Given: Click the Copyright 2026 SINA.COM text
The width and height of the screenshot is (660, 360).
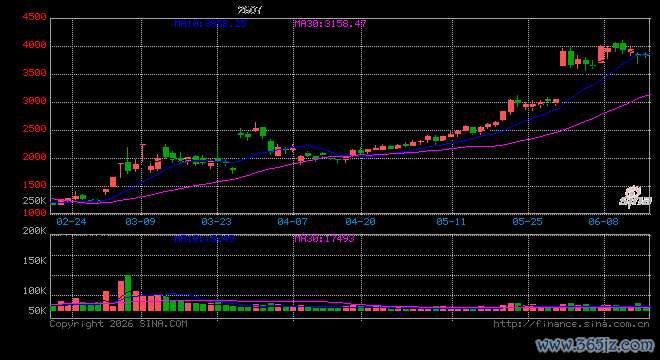Looking at the screenshot, I should point(119,324).
